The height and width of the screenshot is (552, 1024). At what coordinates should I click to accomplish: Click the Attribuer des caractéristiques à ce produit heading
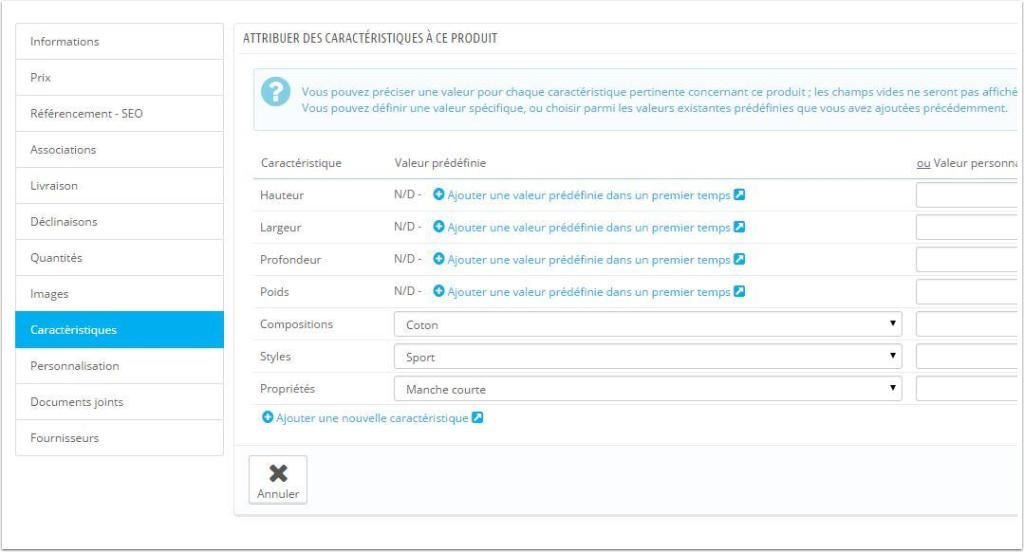[x=370, y=39]
